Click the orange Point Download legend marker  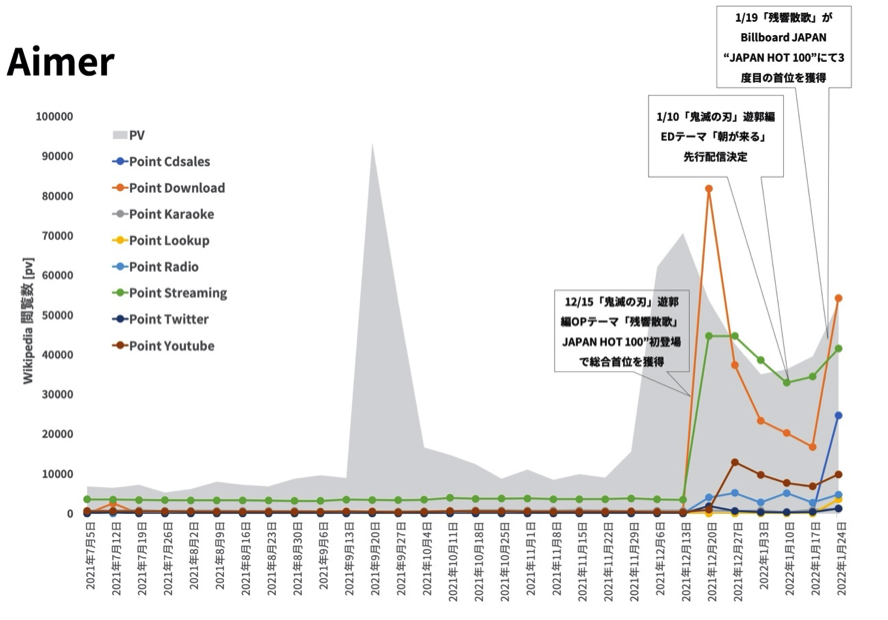pyautogui.click(x=119, y=188)
